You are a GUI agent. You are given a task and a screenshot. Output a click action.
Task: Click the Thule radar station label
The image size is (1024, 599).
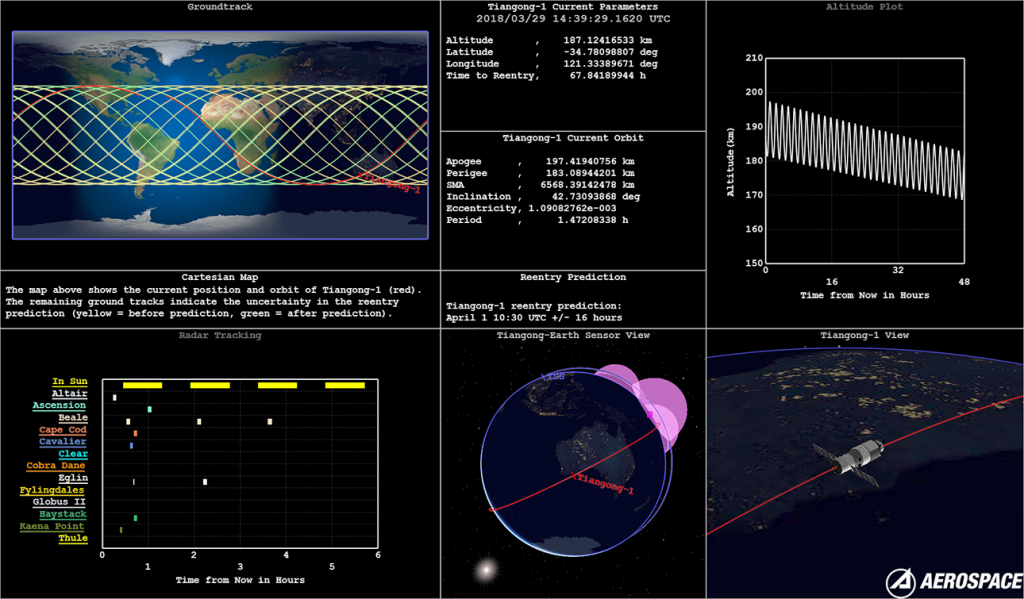coord(73,538)
